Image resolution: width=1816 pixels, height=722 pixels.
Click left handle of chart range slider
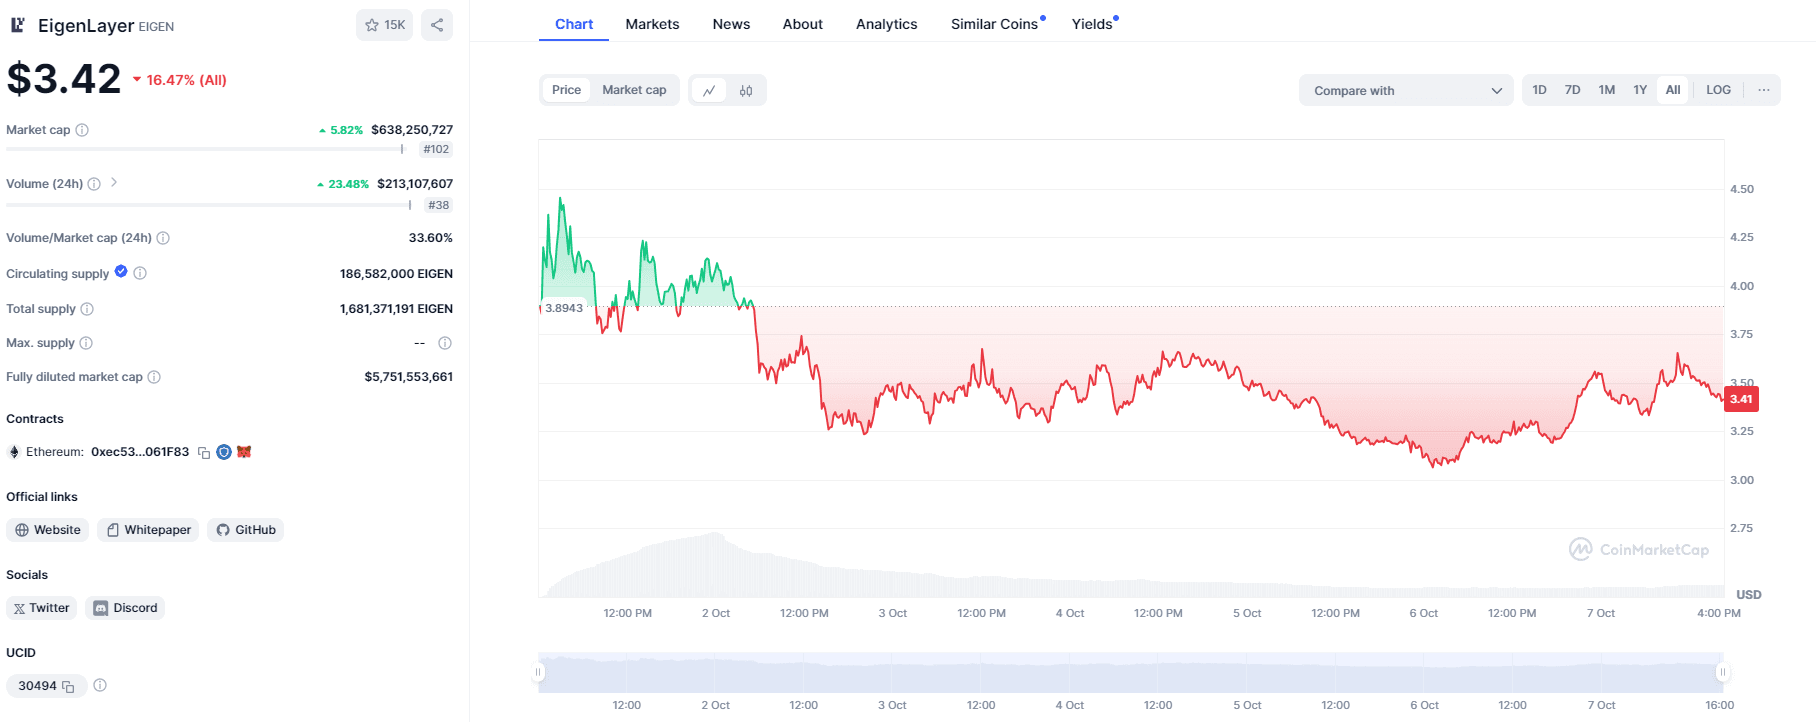tap(539, 672)
